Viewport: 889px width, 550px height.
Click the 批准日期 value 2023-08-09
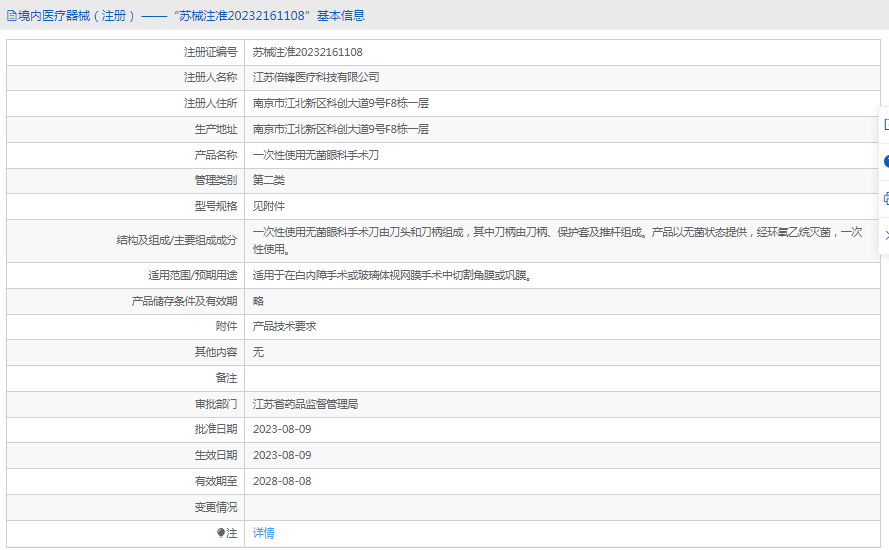[282, 430]
